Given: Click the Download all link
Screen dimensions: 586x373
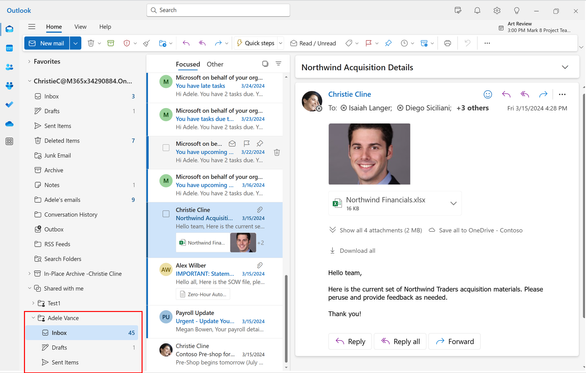Looking at the screenshot, I should [352, 251].
